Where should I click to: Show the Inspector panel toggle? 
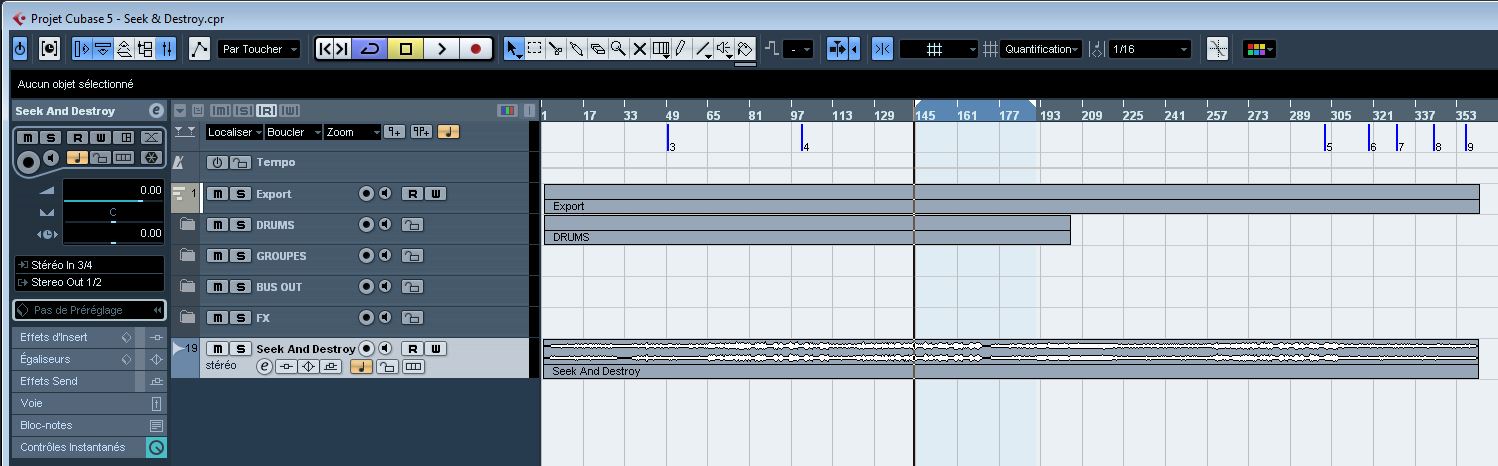pyautogui.click(x=82, y=48)
